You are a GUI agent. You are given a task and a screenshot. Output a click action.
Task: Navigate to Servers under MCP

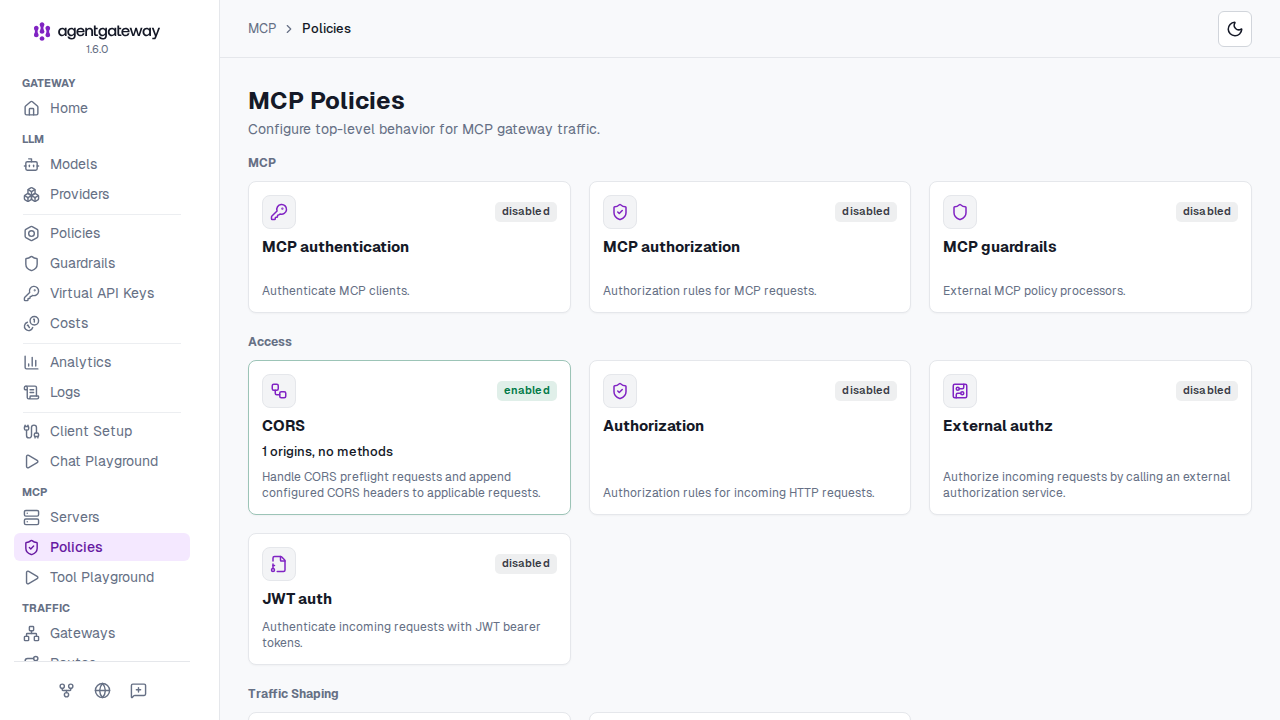click(102, 517)
